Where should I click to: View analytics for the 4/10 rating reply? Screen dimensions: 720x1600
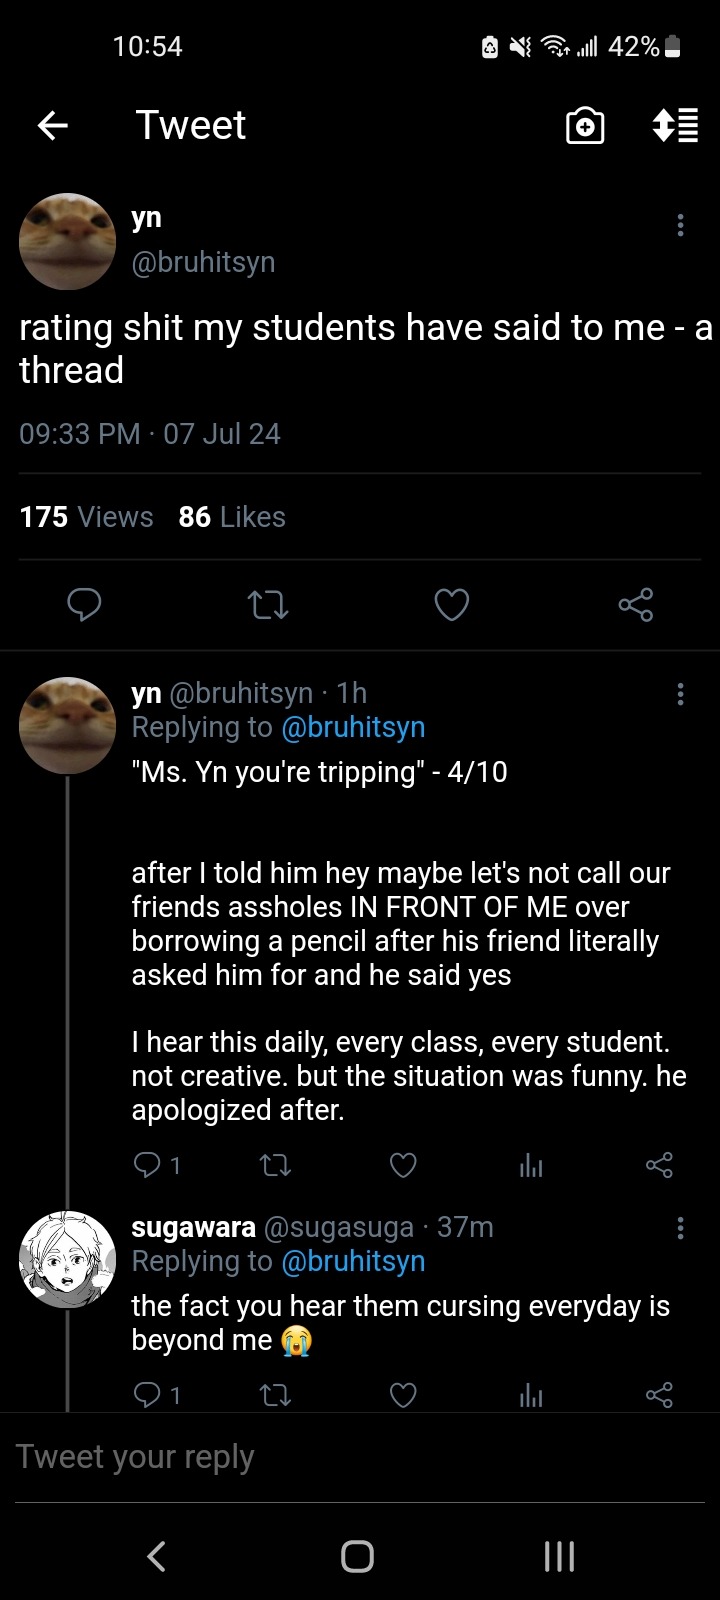[x=531, y=1165]
